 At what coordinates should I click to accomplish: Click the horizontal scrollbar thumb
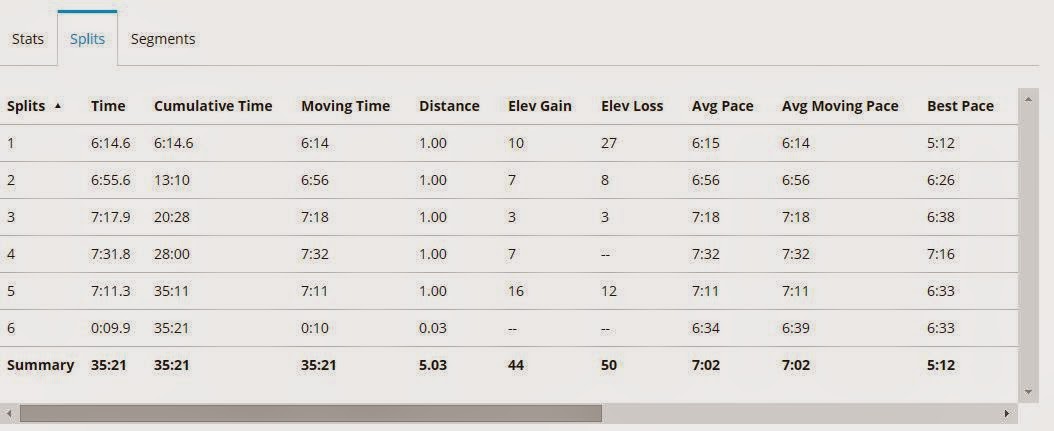[311, 413]
